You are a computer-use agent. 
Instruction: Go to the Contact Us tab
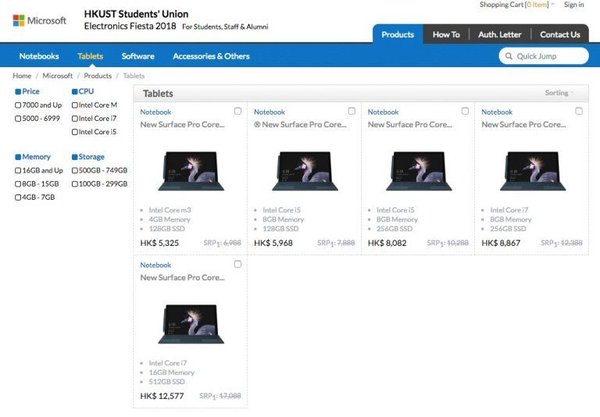[x=560, y=34]
